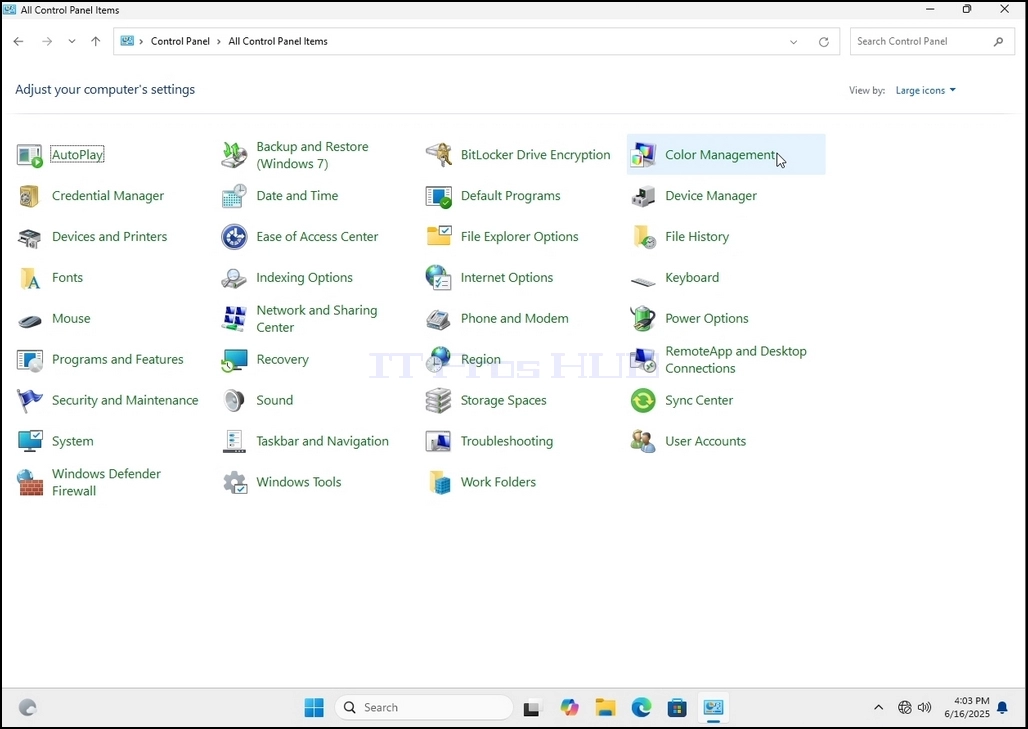This screenshot has height=729, width=1028.
Task: Click the Security and Maintenance link
Action: (x=125, y=400)
